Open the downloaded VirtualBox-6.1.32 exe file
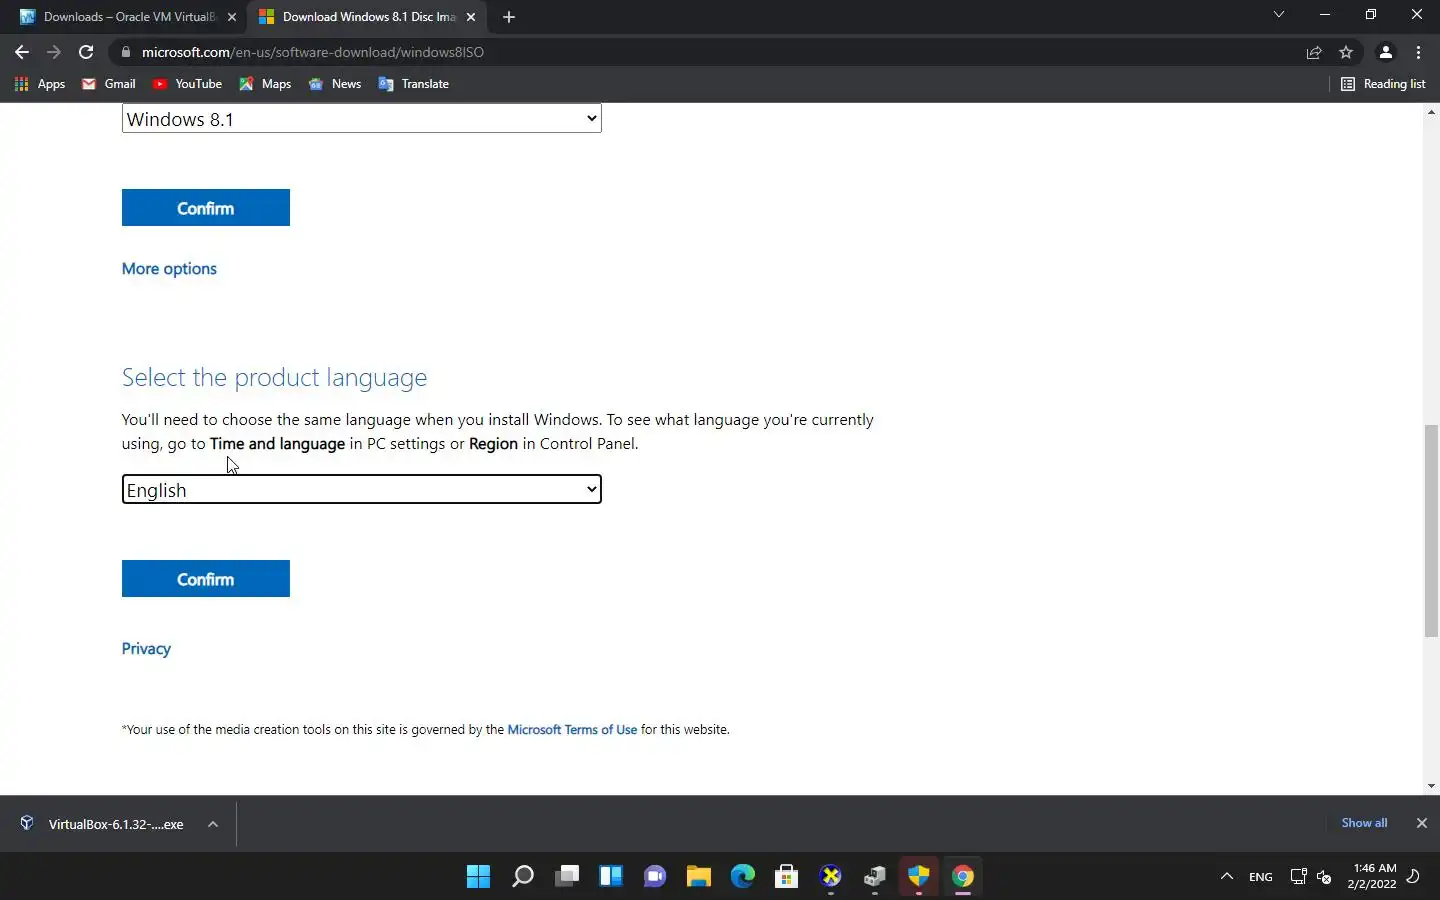 pos(102,824)
